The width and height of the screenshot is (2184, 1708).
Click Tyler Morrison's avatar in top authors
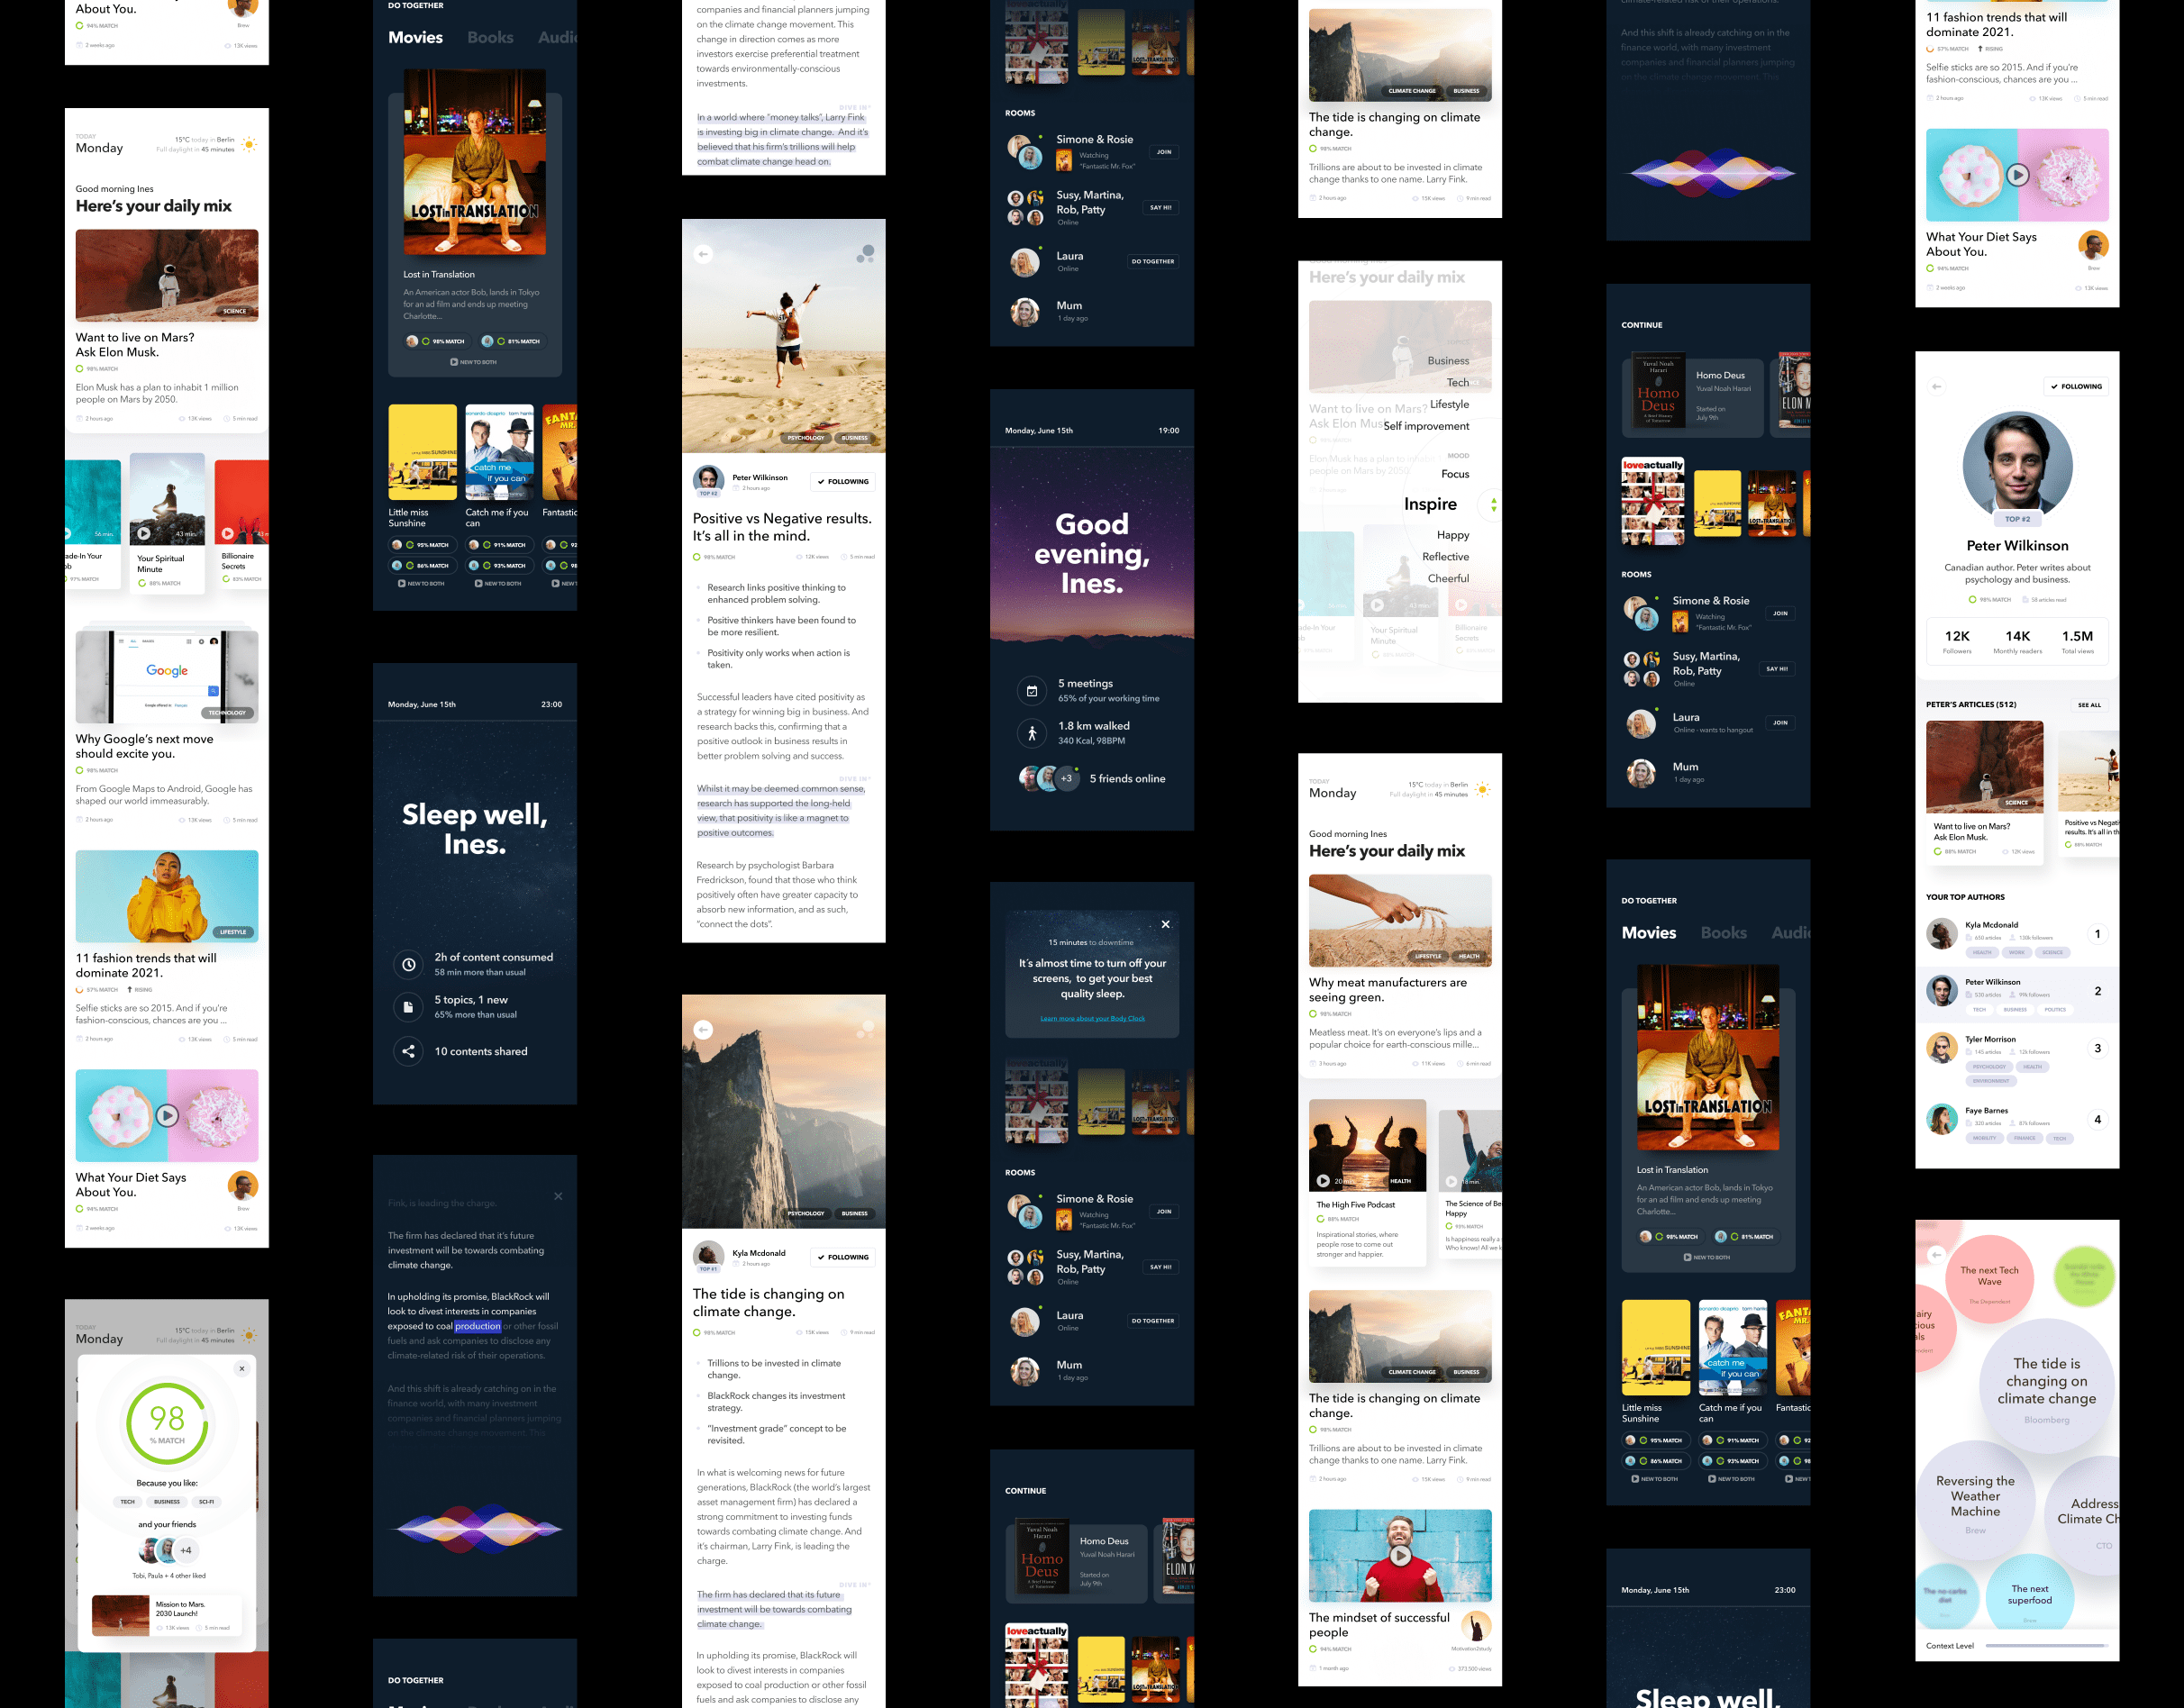1942,1047
